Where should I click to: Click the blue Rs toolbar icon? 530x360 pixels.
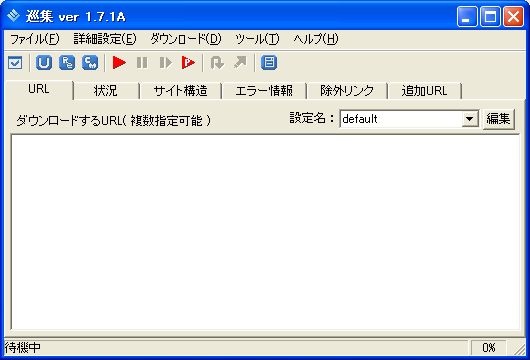pos(67,63)
